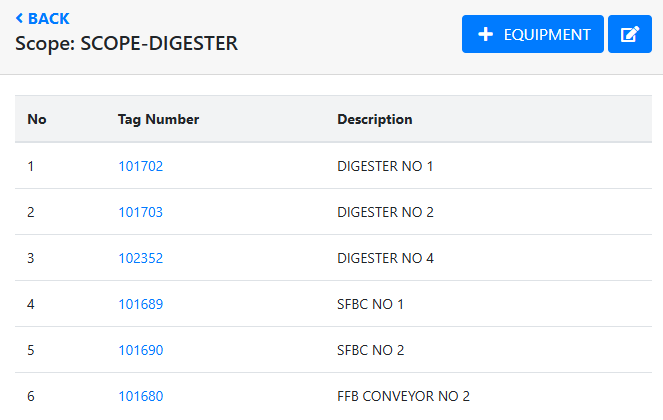Go back using the BACK link

[x=43, y=19]
